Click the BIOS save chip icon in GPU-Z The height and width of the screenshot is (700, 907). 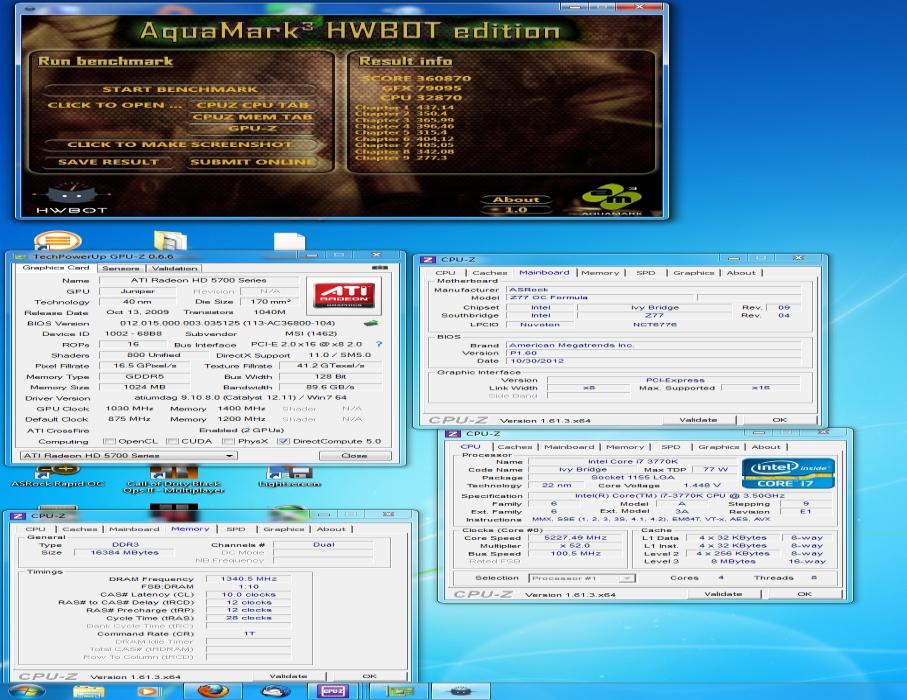click(371, 323)
